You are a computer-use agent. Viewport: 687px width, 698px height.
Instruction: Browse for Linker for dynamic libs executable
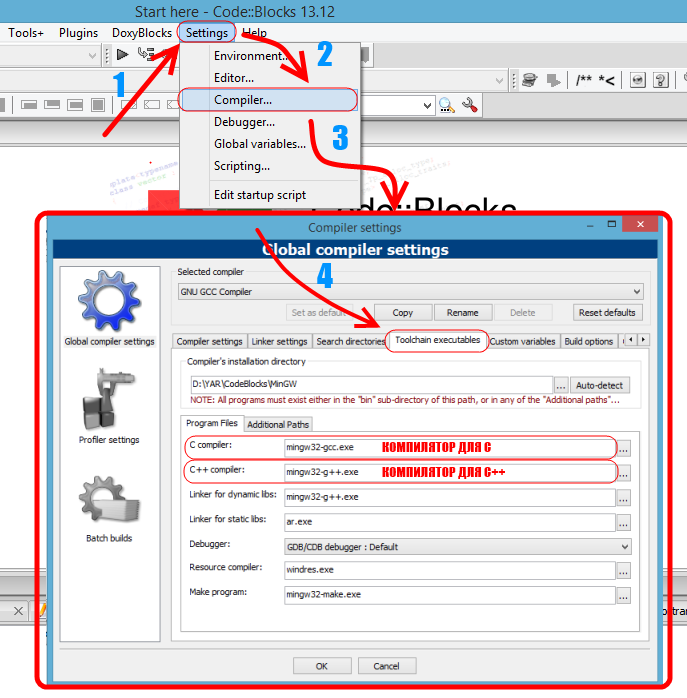pyautogui.click(x=623, y=498)
